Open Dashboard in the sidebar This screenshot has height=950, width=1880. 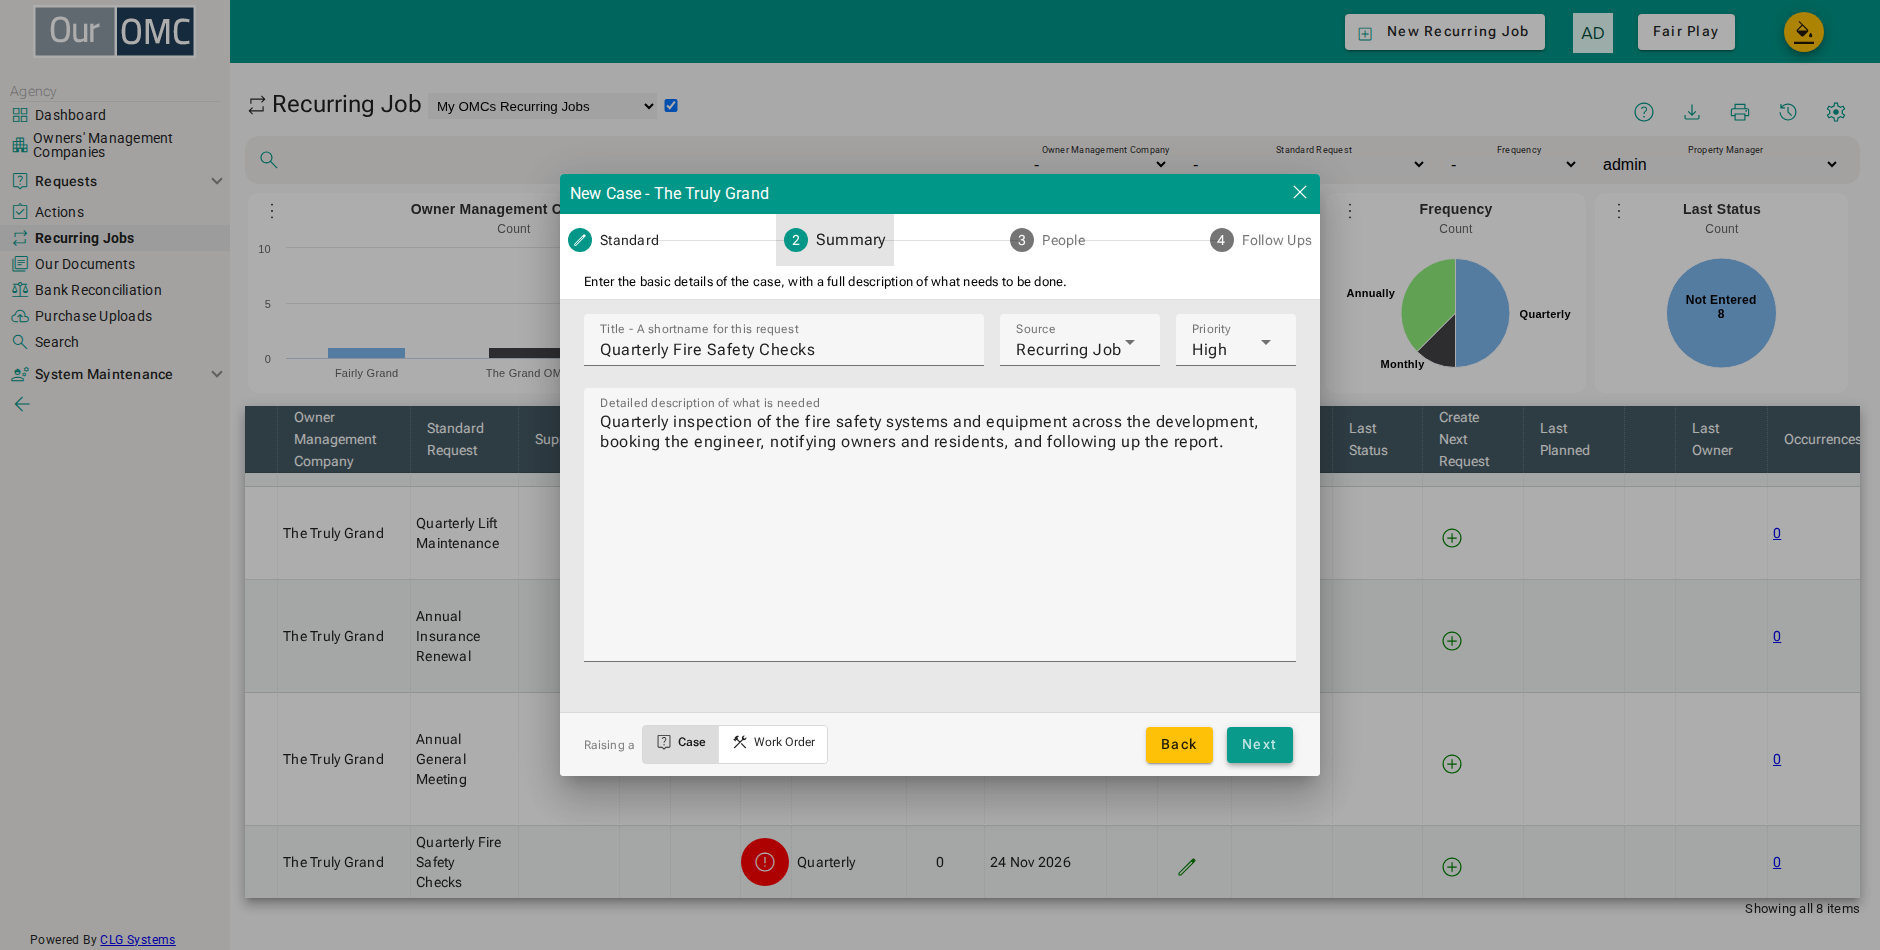click(70, 115)
